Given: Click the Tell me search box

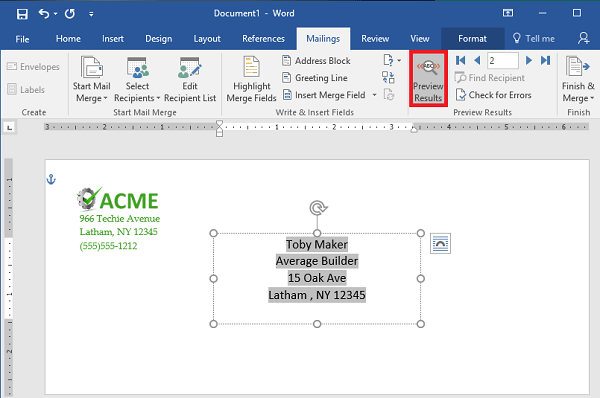Looking at the screenshot, I should [534, 39].
